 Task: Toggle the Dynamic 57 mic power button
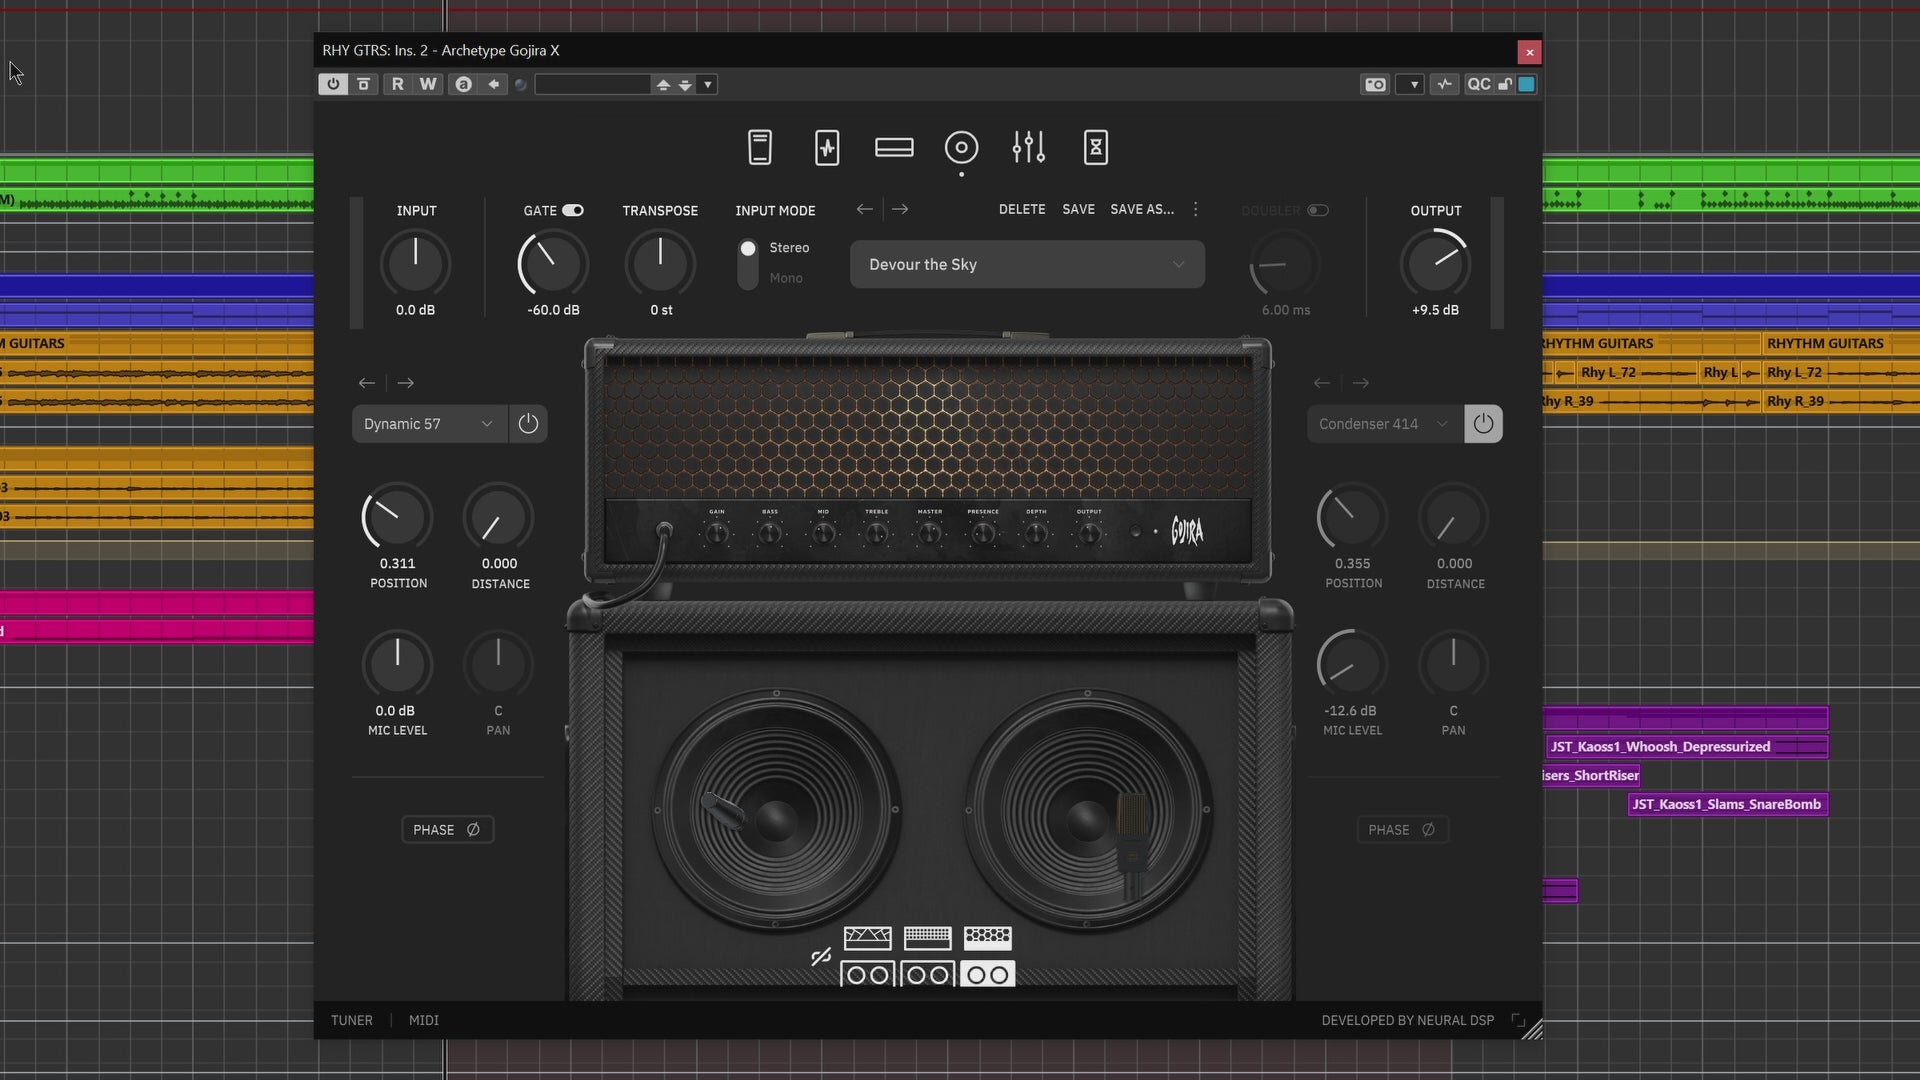[x=528, y=424]
